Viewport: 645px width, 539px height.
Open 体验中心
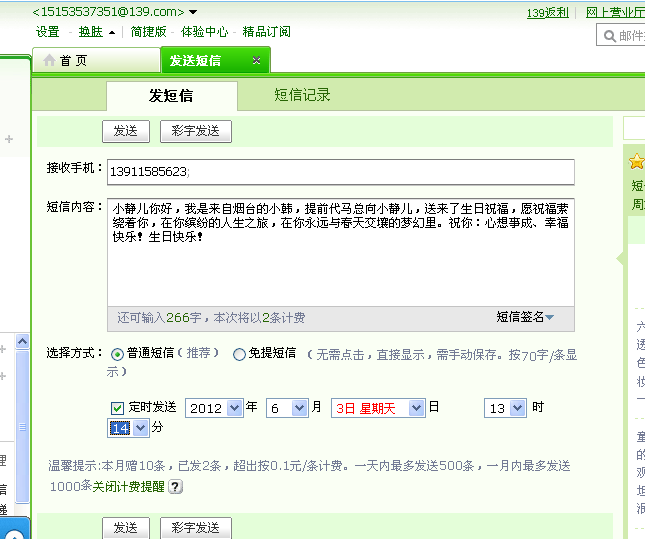[x=204, y=32]
